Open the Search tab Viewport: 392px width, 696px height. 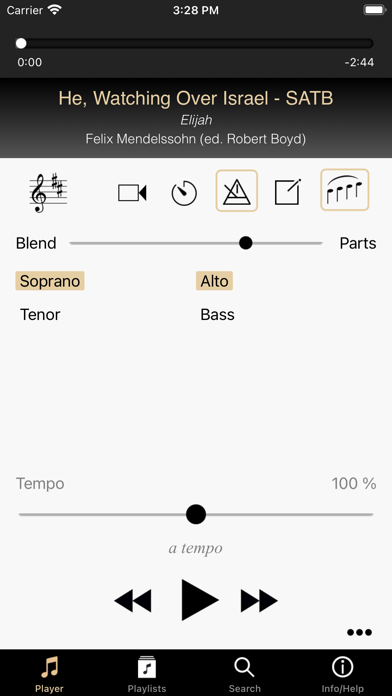[245, 674]
